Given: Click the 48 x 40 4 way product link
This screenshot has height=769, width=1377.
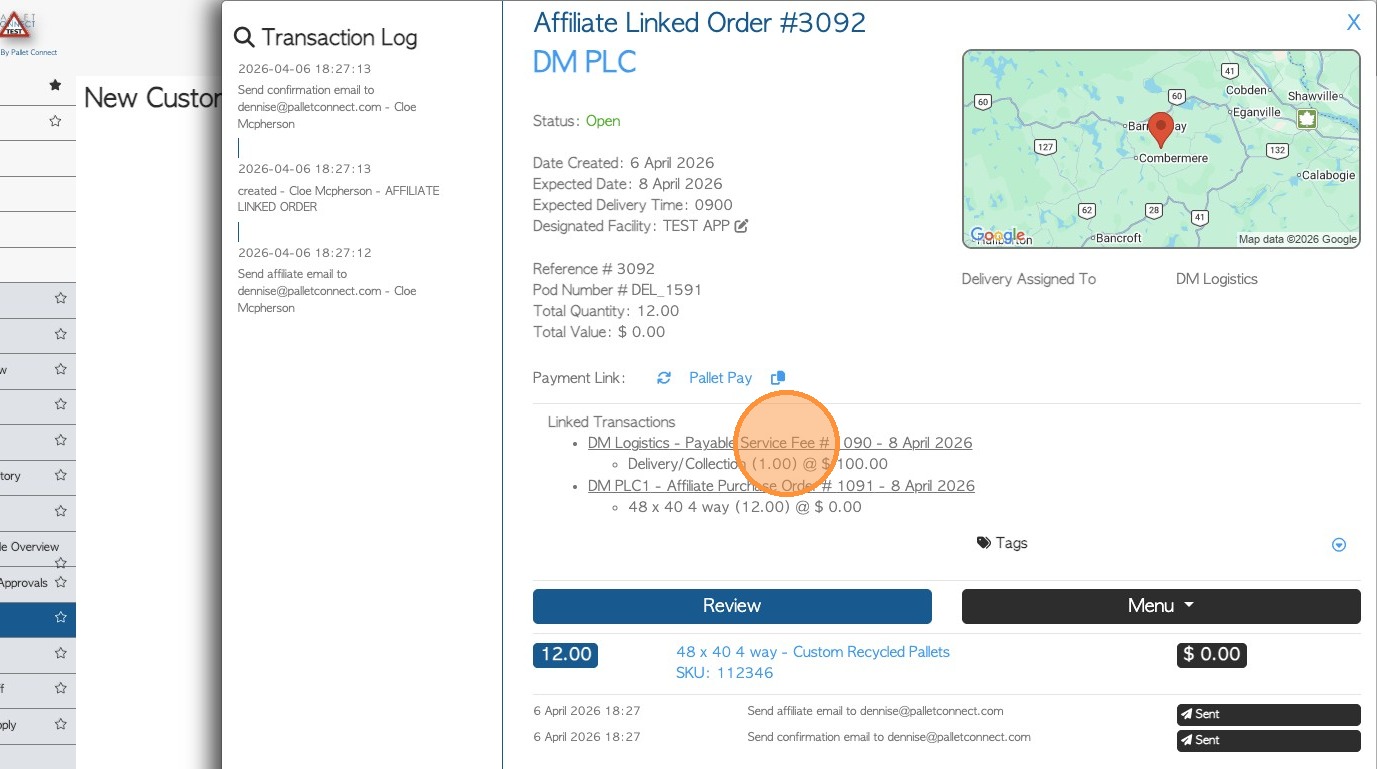Looking at the screenshot, I should [x=812, y=652].
